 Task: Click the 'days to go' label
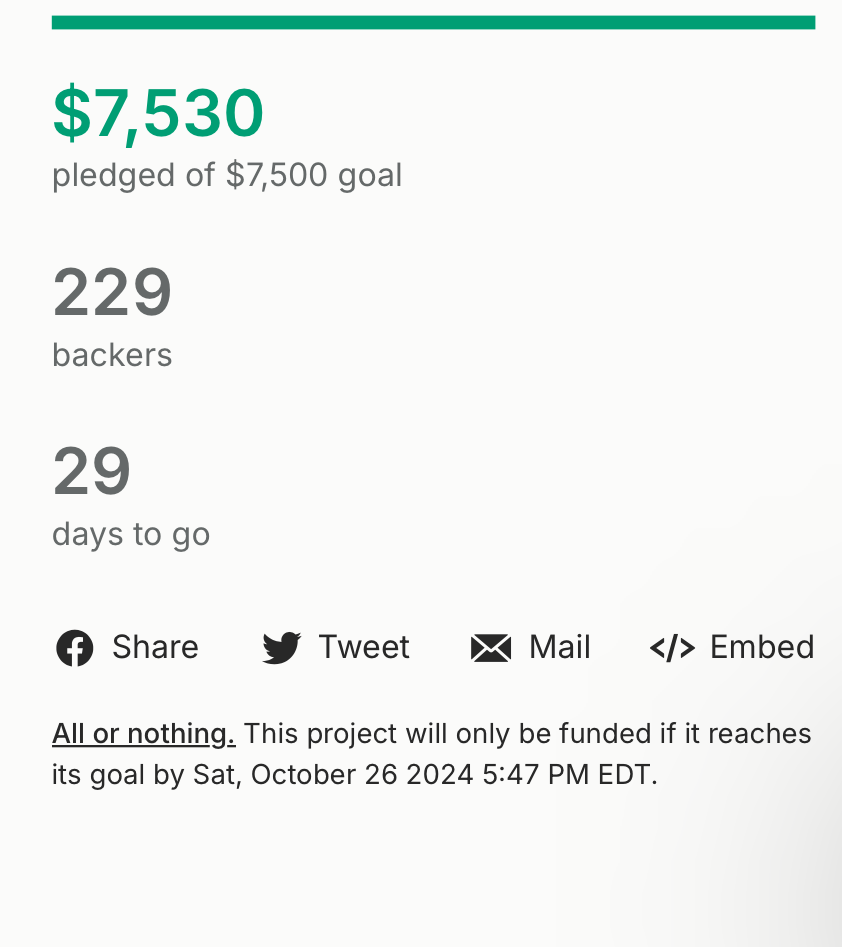point(131,534)
